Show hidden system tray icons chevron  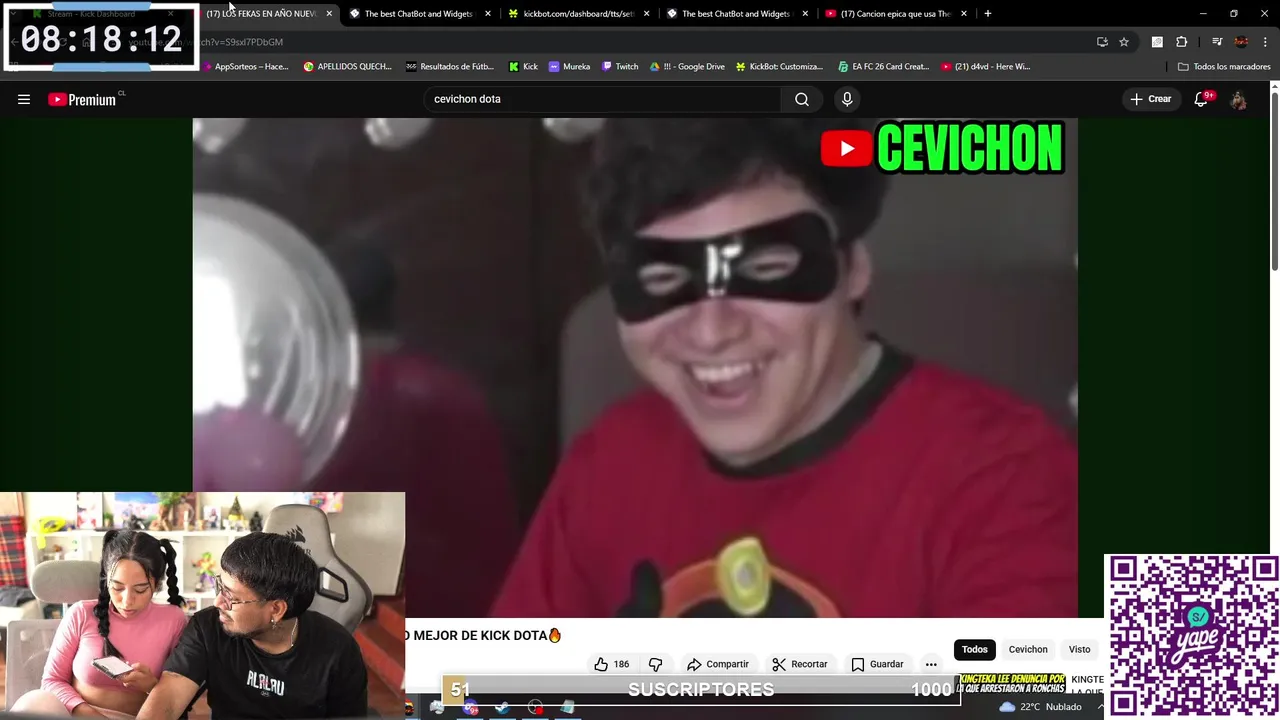[x=1100, y=707]
